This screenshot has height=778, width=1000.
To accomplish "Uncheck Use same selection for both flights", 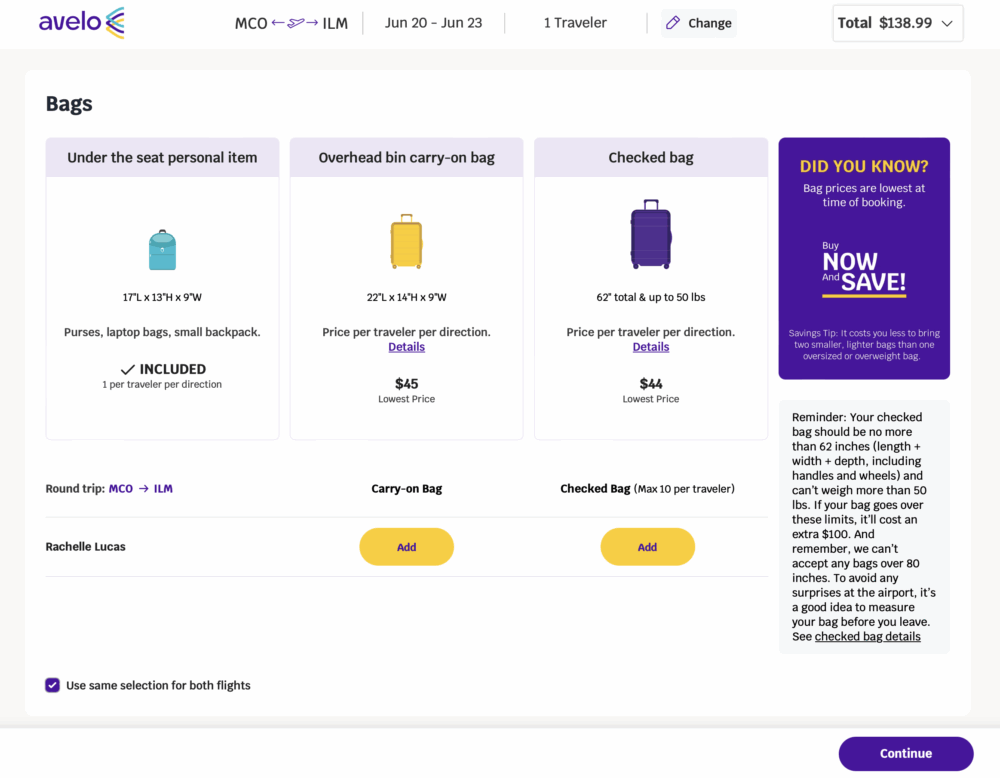I will coord(52,685).
